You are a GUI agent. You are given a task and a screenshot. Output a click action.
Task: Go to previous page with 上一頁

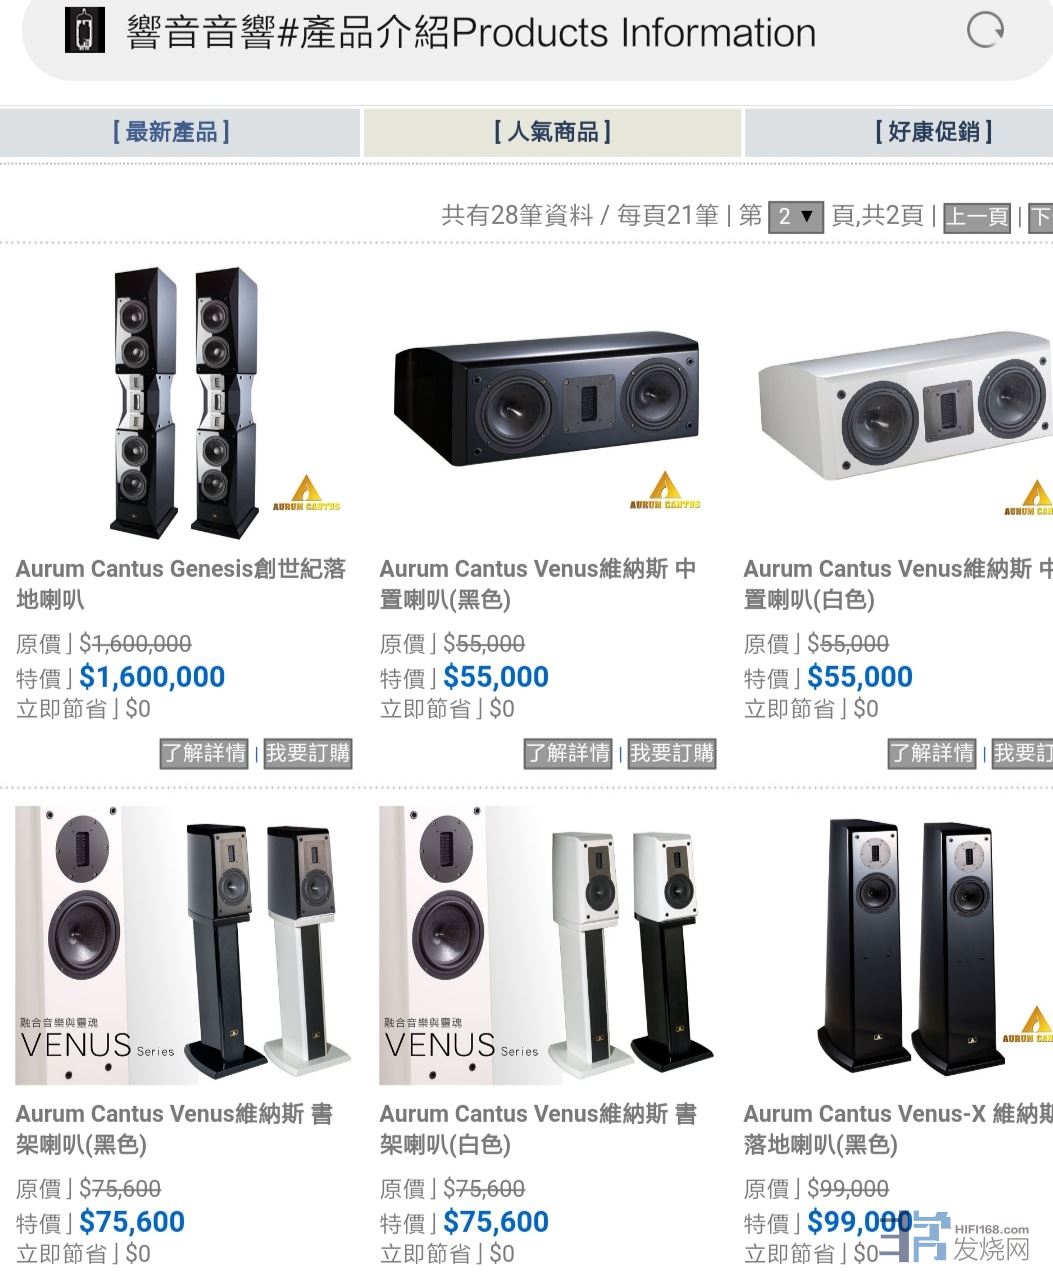click(977, 217)
